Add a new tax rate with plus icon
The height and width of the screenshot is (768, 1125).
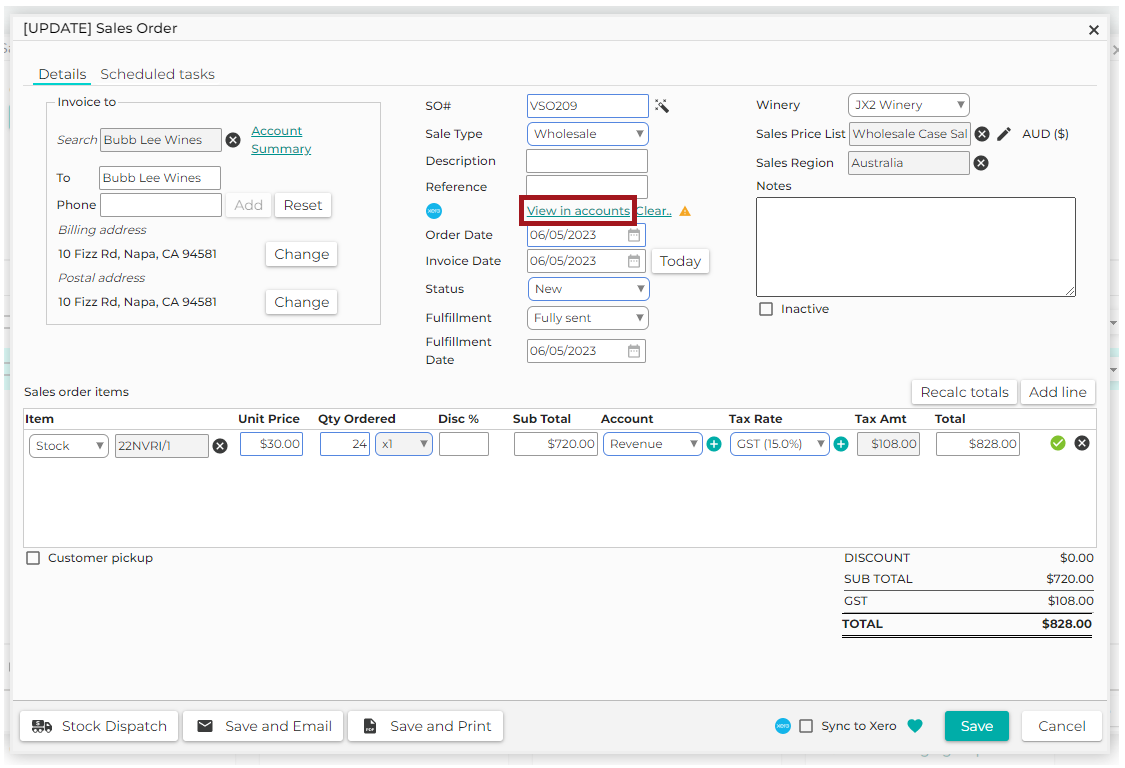(841, 444)
